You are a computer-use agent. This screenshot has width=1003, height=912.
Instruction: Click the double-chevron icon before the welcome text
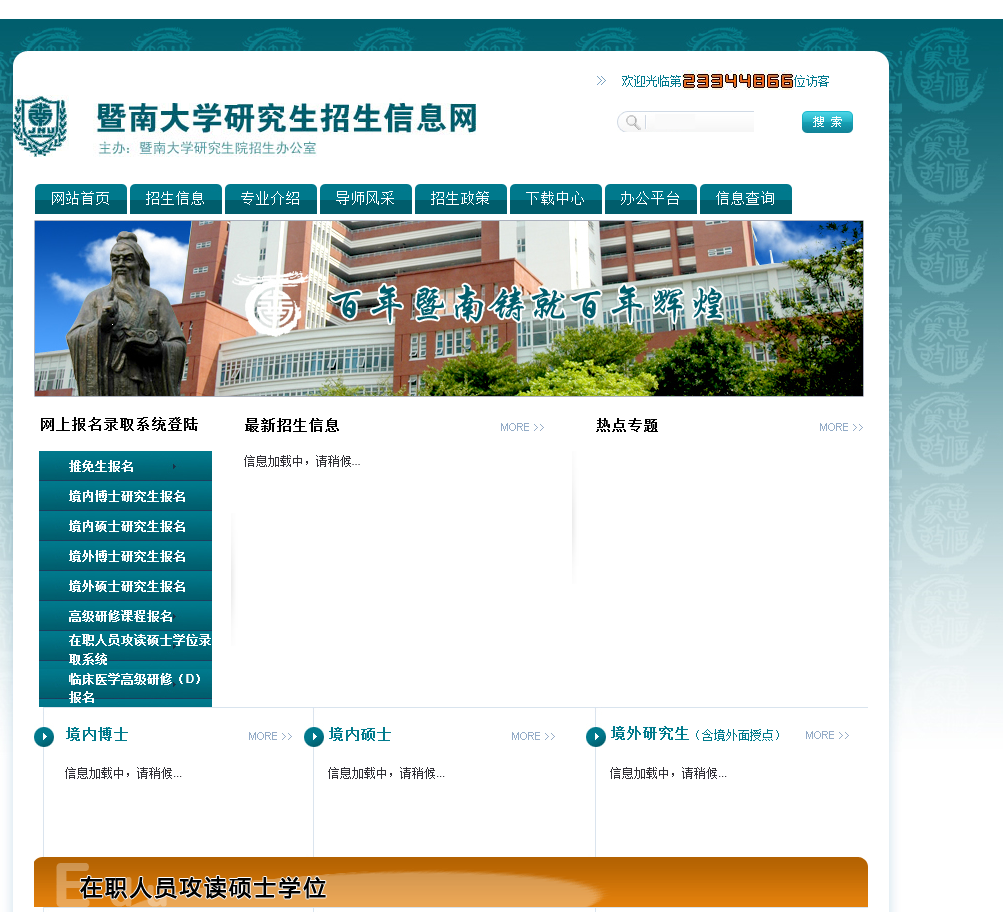coord(601,81)
